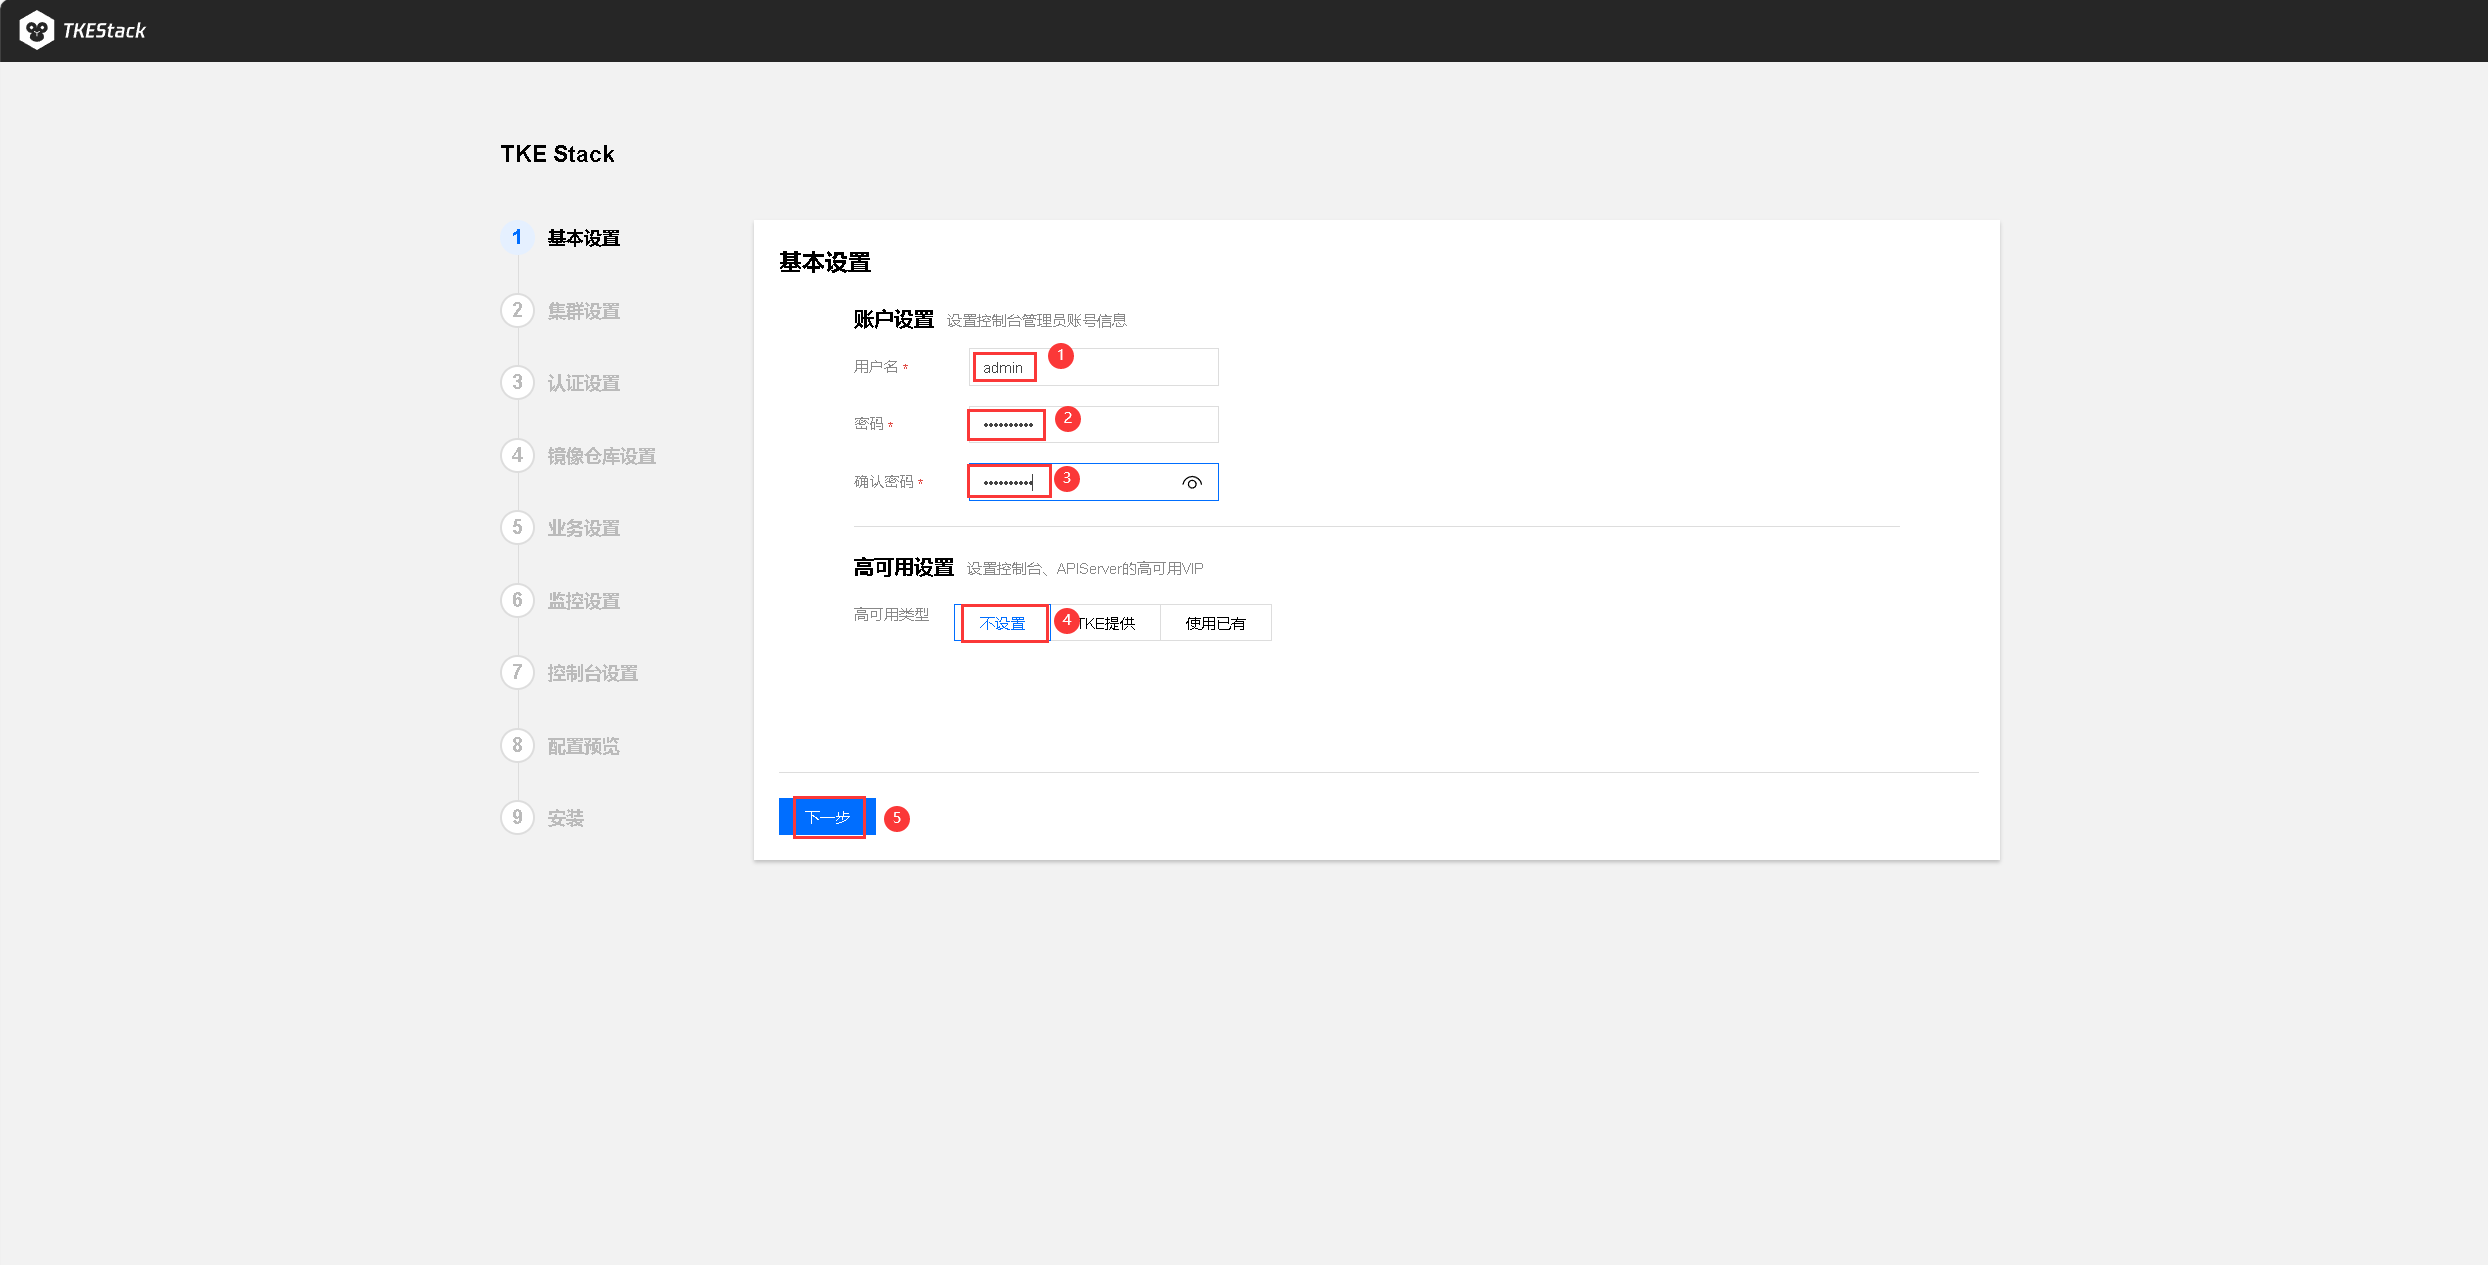Select the TKE提供 high availability option
The width and height of the screenshot is (2488, 1265).
(1106, 623)
